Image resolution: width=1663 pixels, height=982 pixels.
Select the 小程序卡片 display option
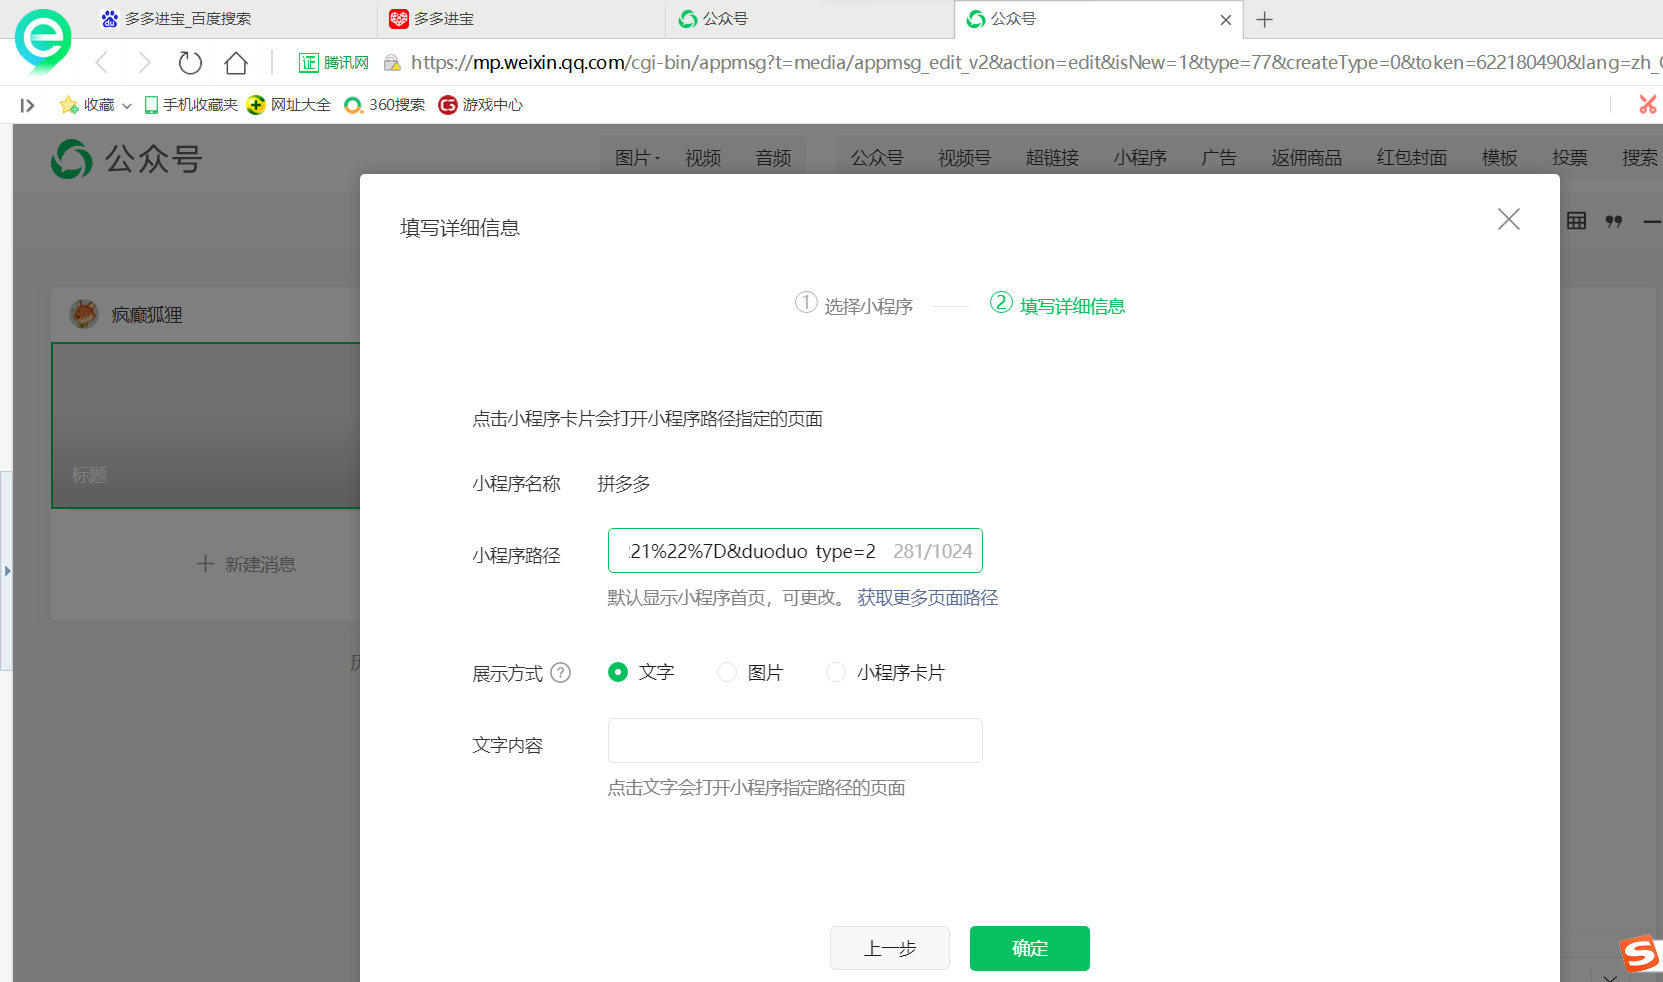(x=836, y=672)
